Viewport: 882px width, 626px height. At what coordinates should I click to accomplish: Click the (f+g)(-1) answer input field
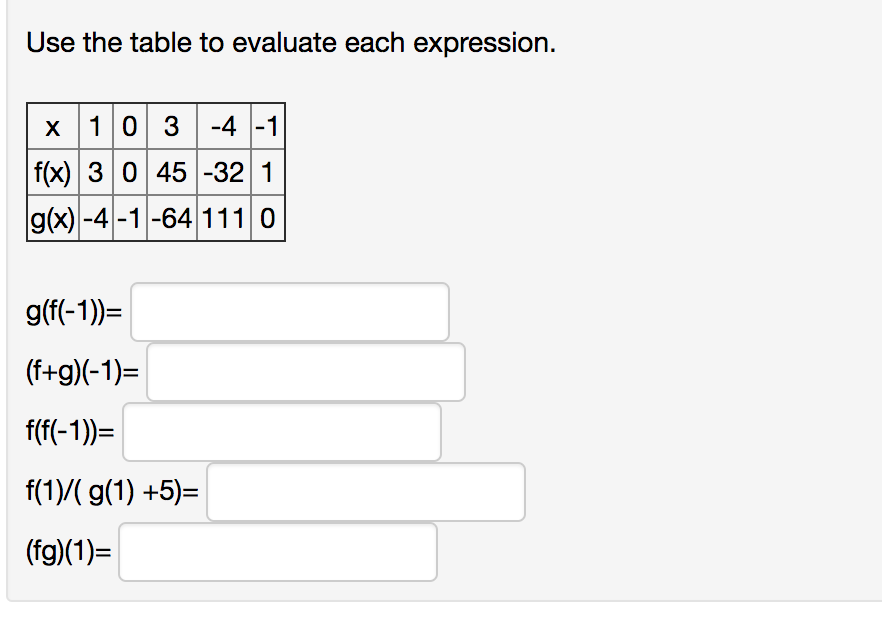305,371
